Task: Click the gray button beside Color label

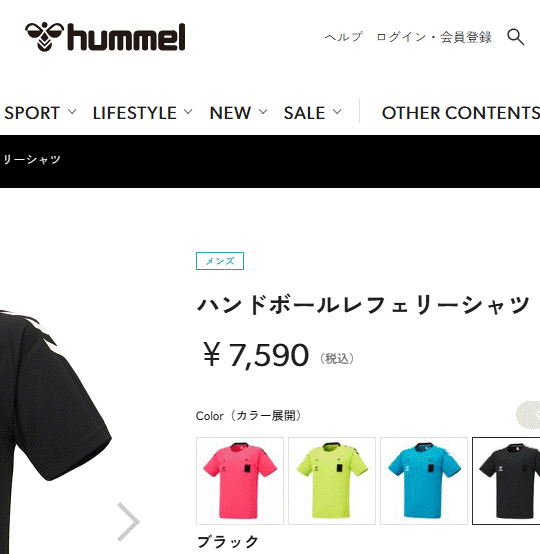Action: click(528, 416)
